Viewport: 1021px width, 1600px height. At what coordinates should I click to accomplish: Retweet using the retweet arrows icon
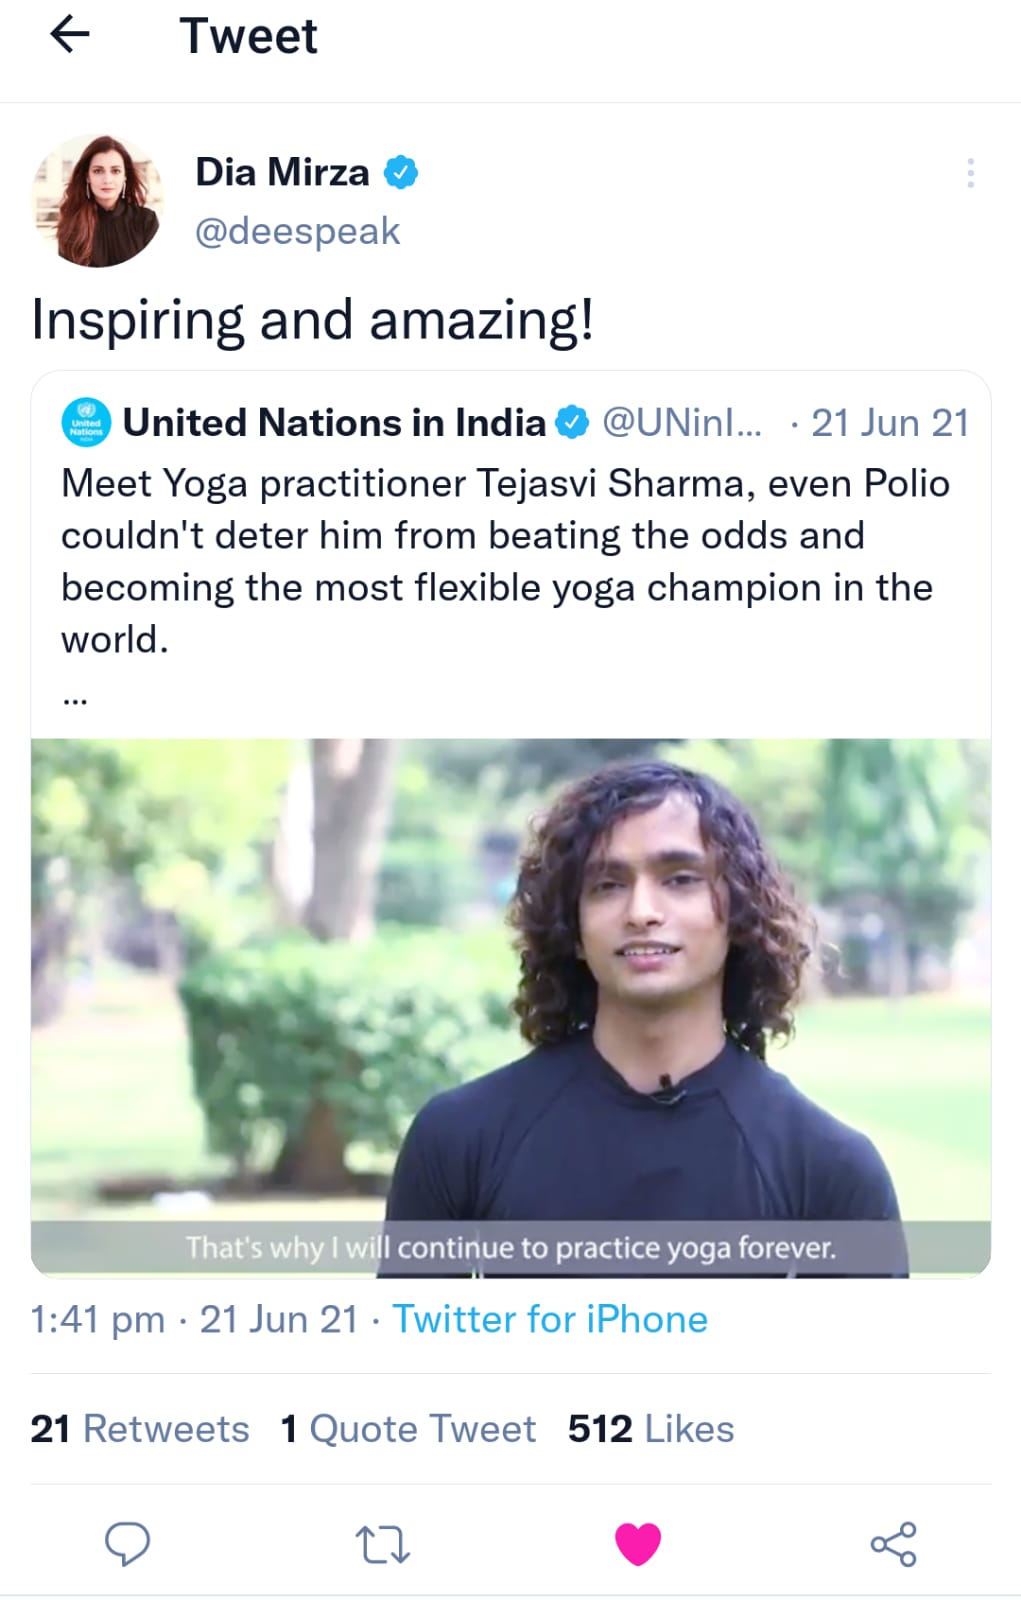point(383,1544)
